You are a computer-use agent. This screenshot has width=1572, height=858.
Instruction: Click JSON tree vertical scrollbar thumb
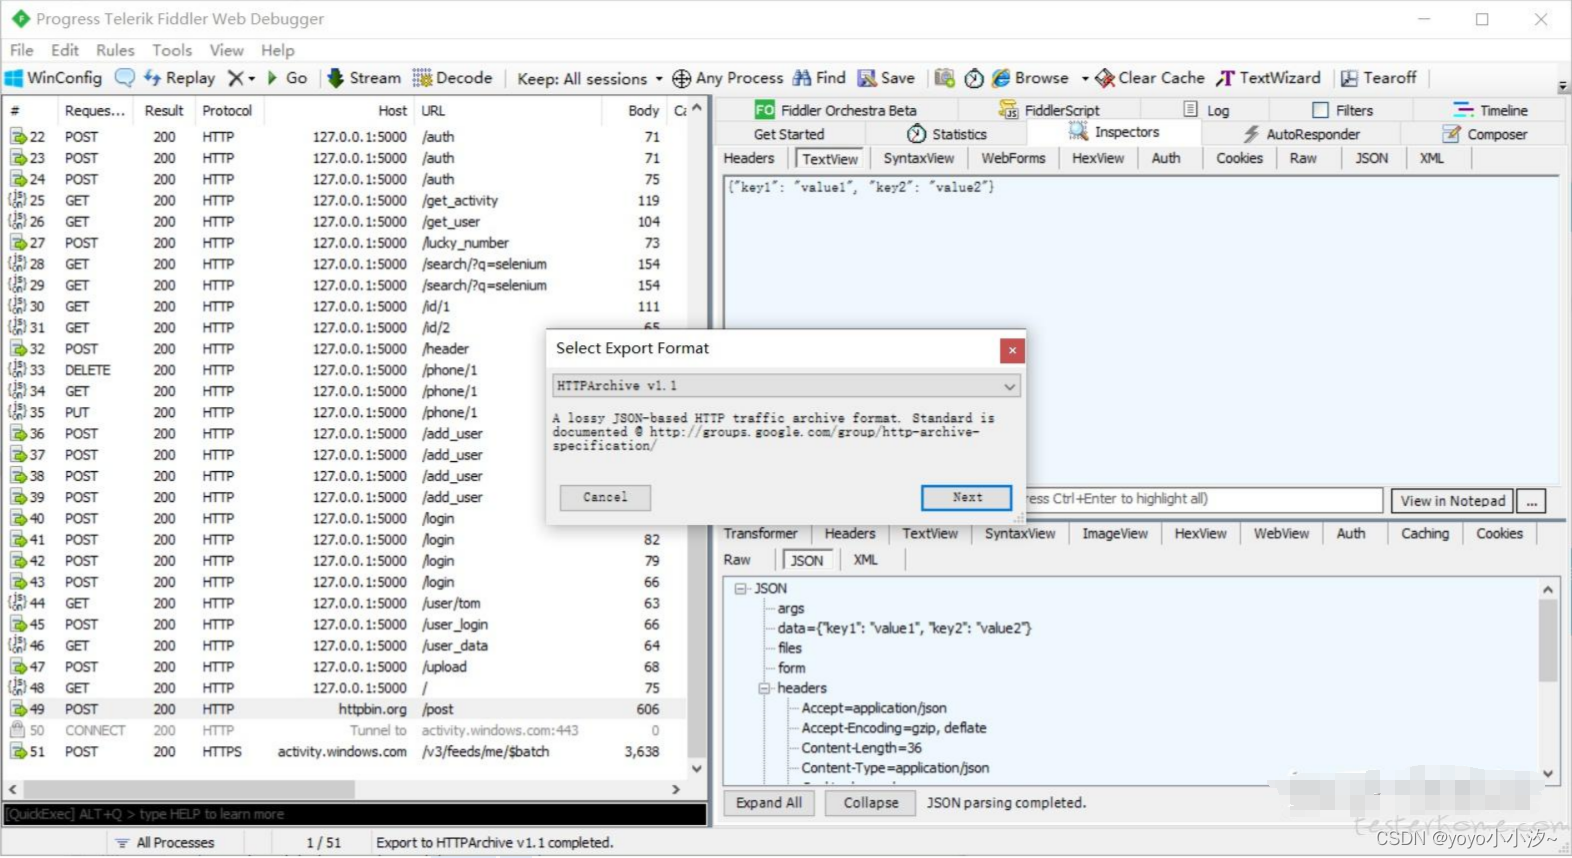tap(1548, 640)
